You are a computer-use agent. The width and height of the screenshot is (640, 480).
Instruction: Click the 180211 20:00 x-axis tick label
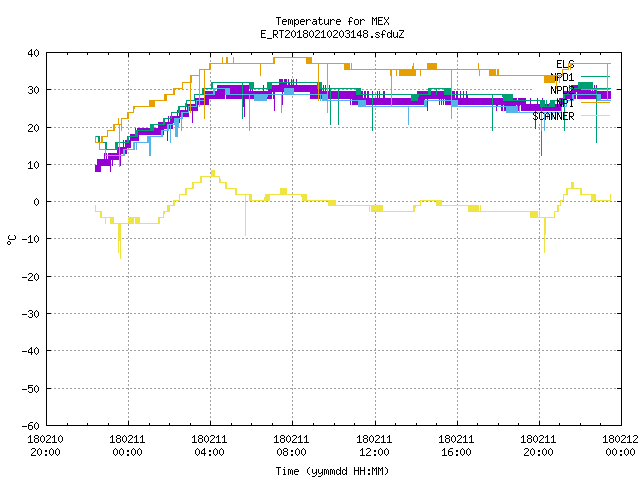[x=538, y=446]
